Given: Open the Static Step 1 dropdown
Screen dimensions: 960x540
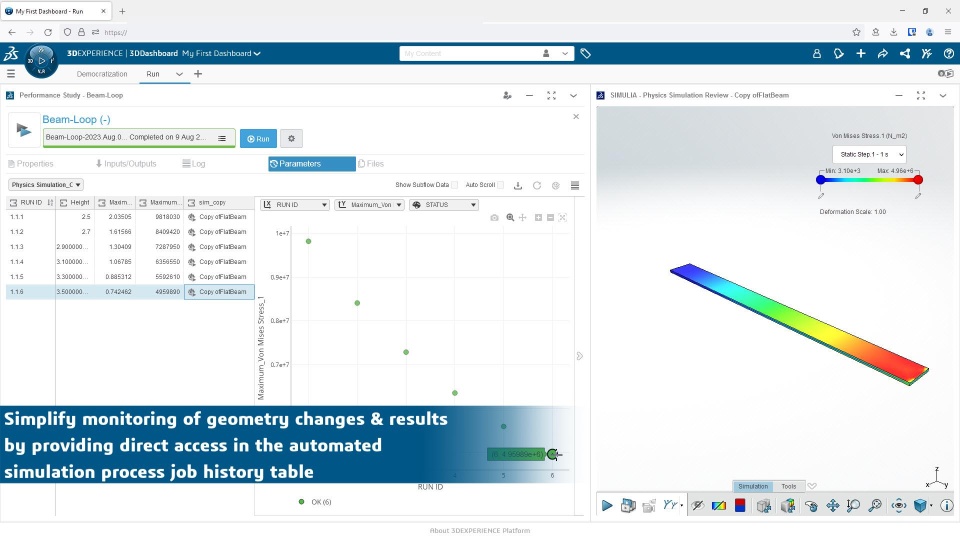Looking at the screenshot, I should pyautogui.click(x=869, y=154).
